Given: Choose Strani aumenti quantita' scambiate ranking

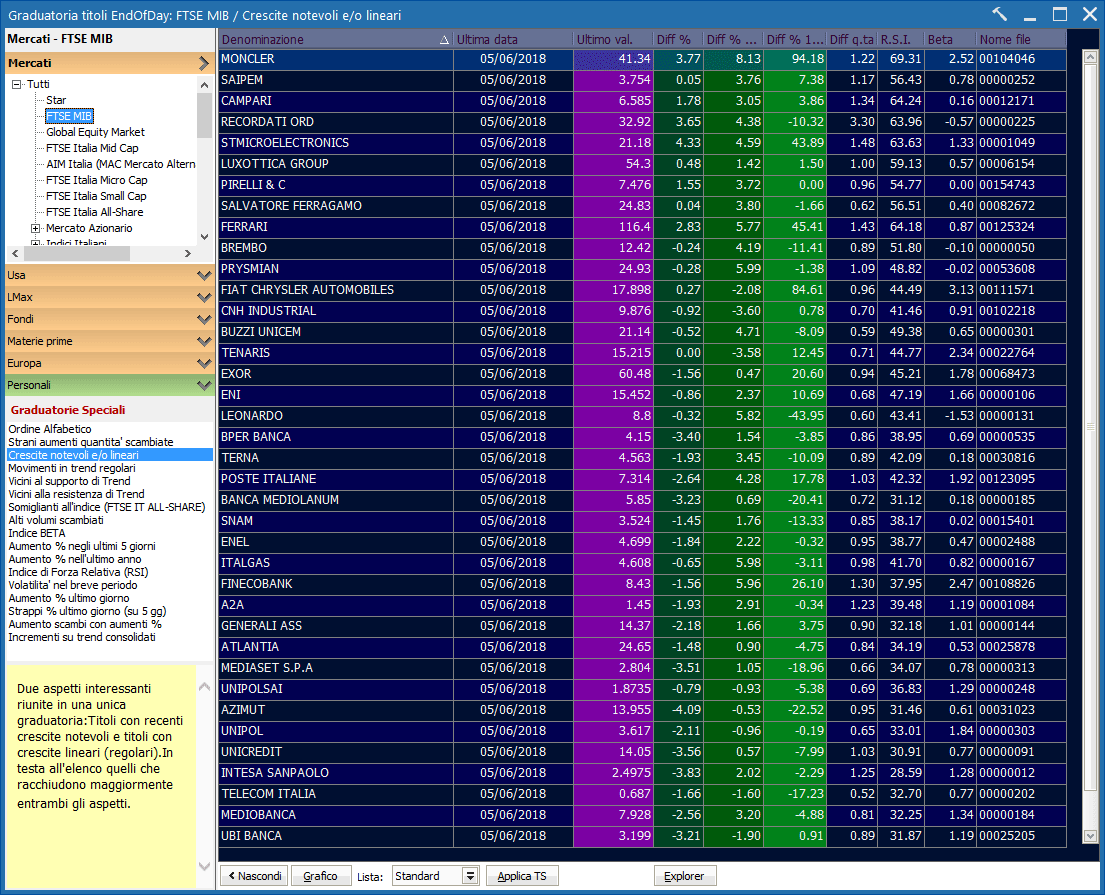Looking at the screenshot, I should [91, 442].
